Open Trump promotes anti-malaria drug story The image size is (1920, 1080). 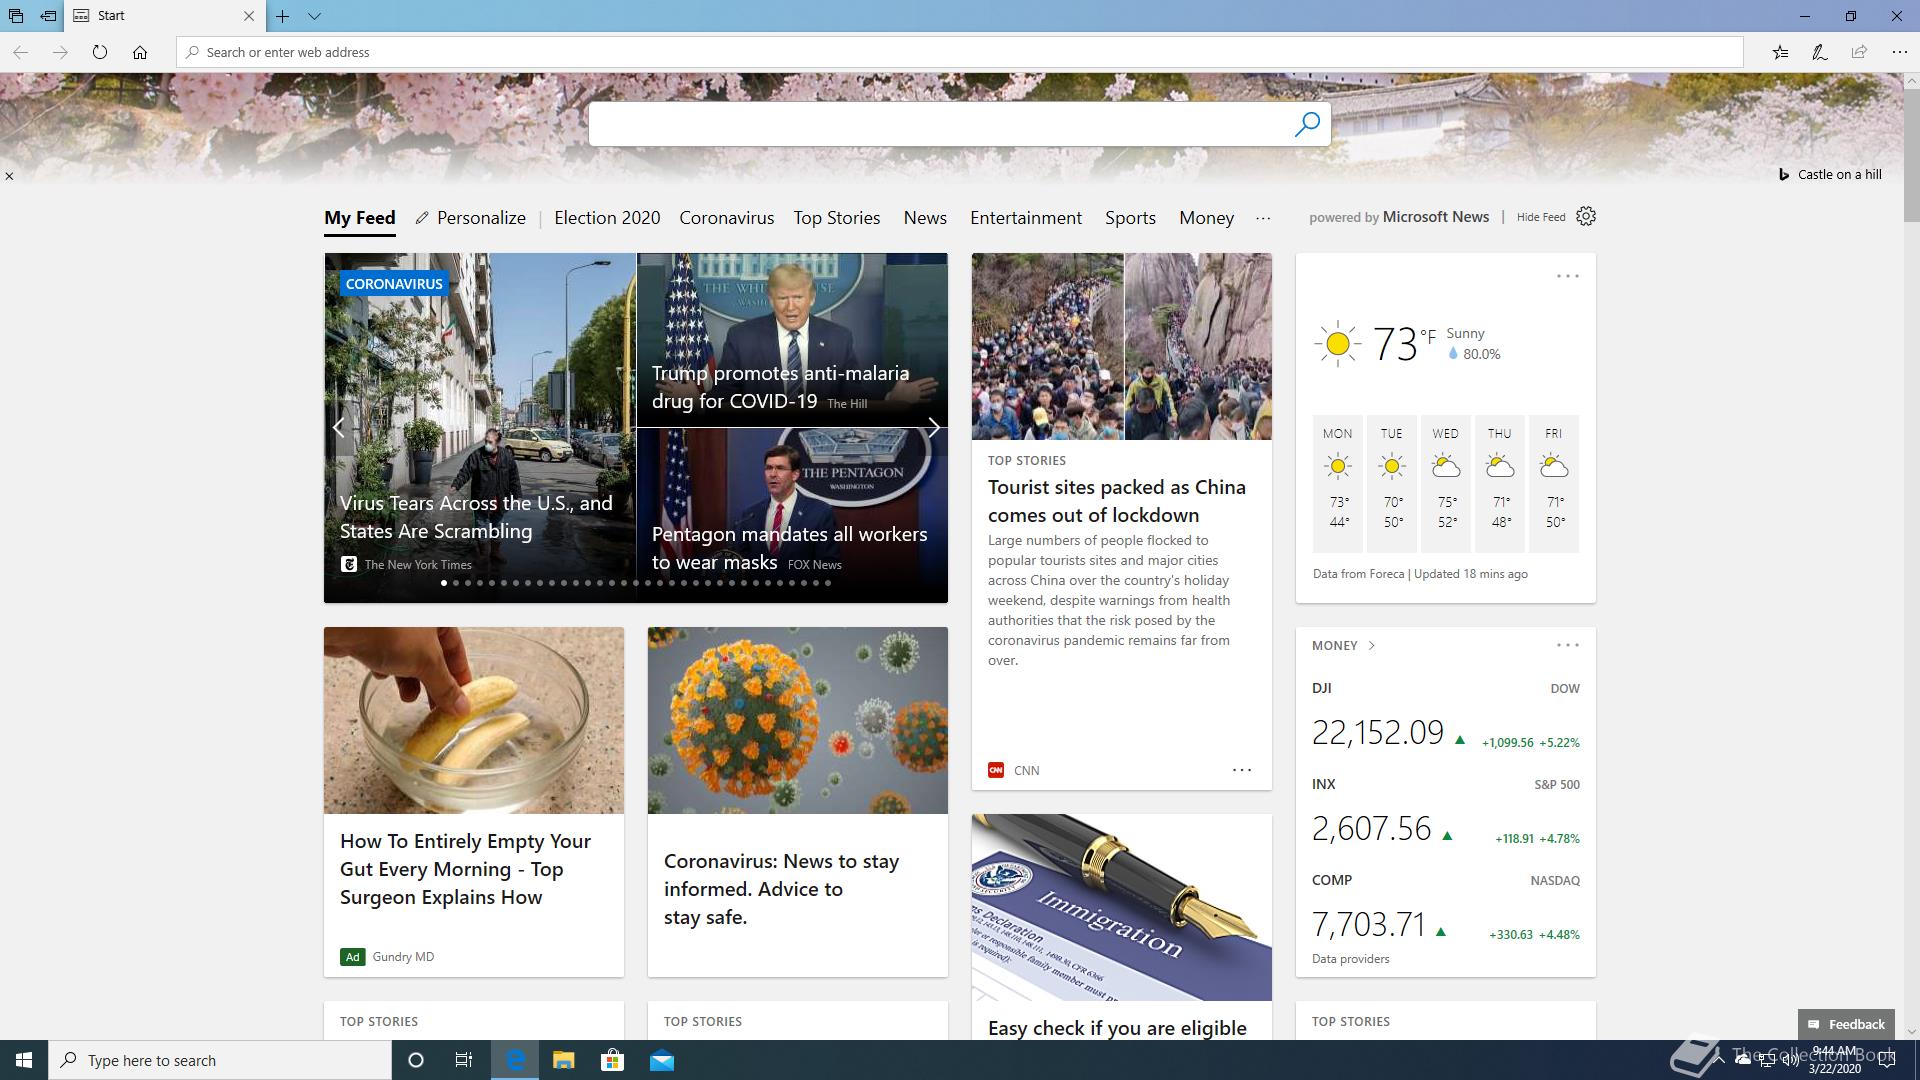click(781, 387)
